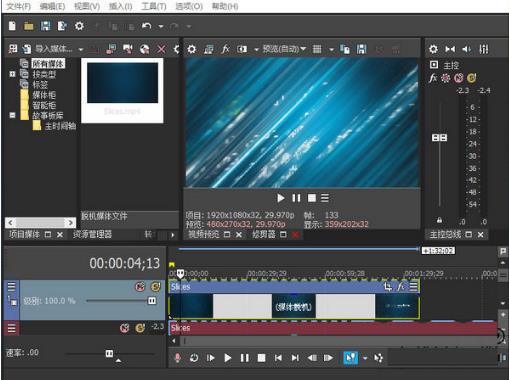Open the Import Media dropdown arrow

click(81, 49)
